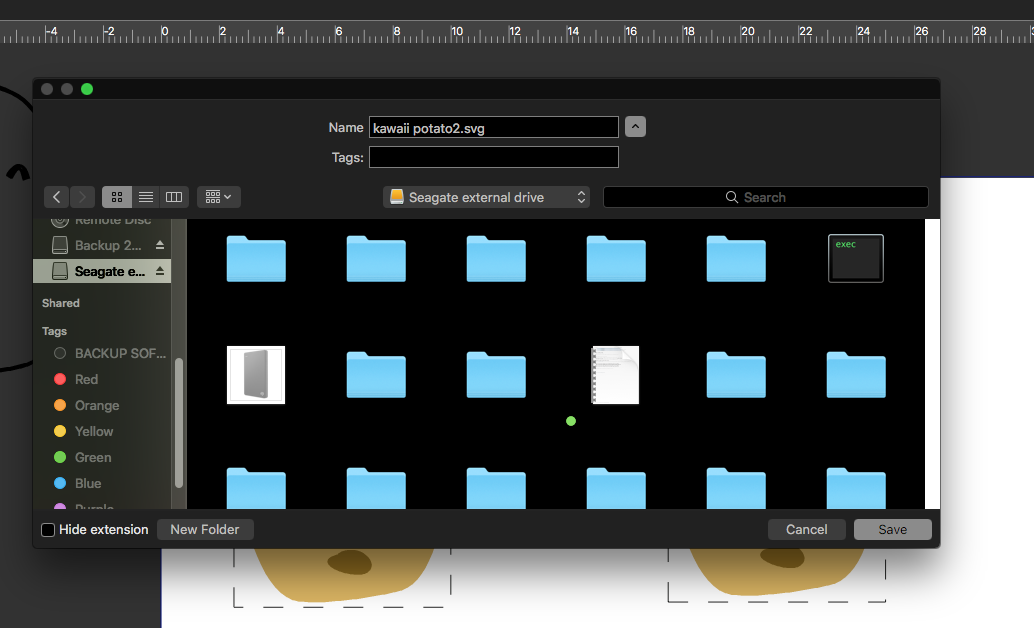The image size is (1034, 628).
Task: Filter by the Green tag
Action: (x=92, y=457)
